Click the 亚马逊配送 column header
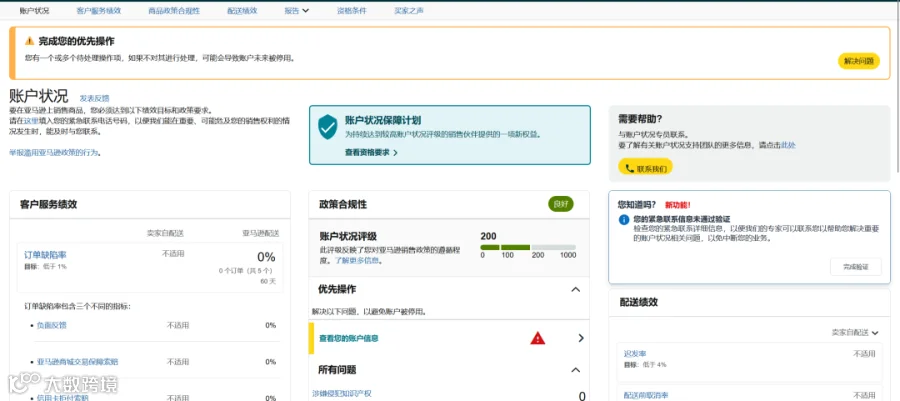The image size is (900, 401). click(x=261, y=233)
